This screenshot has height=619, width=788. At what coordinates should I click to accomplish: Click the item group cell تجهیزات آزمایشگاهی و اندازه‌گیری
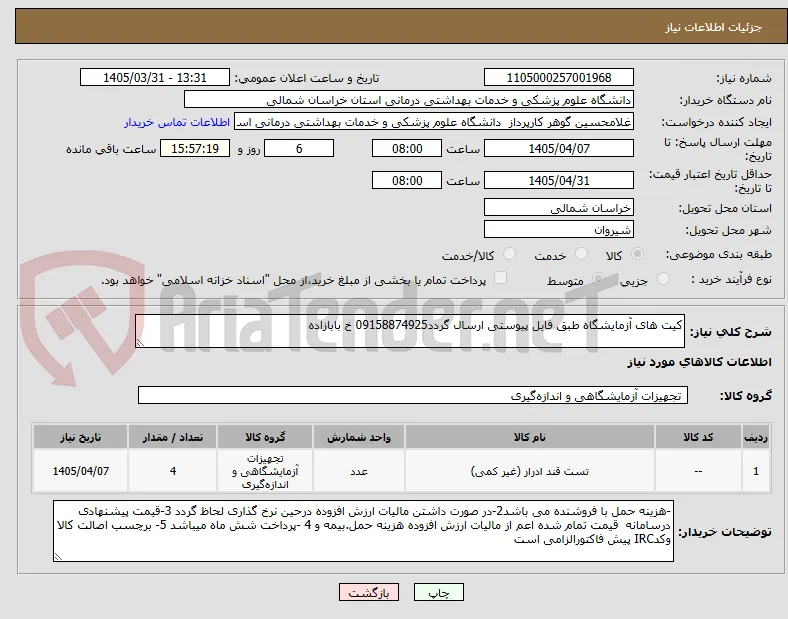point(265,471)
